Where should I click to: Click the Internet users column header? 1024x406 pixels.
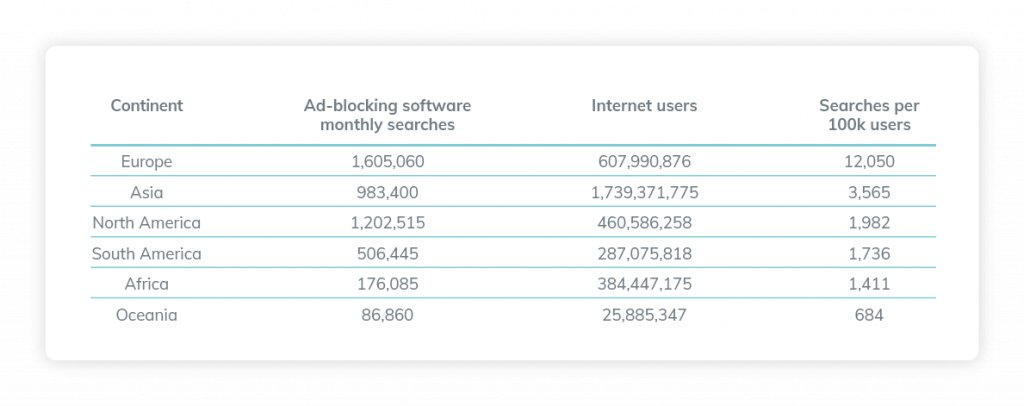pos(644,105)
